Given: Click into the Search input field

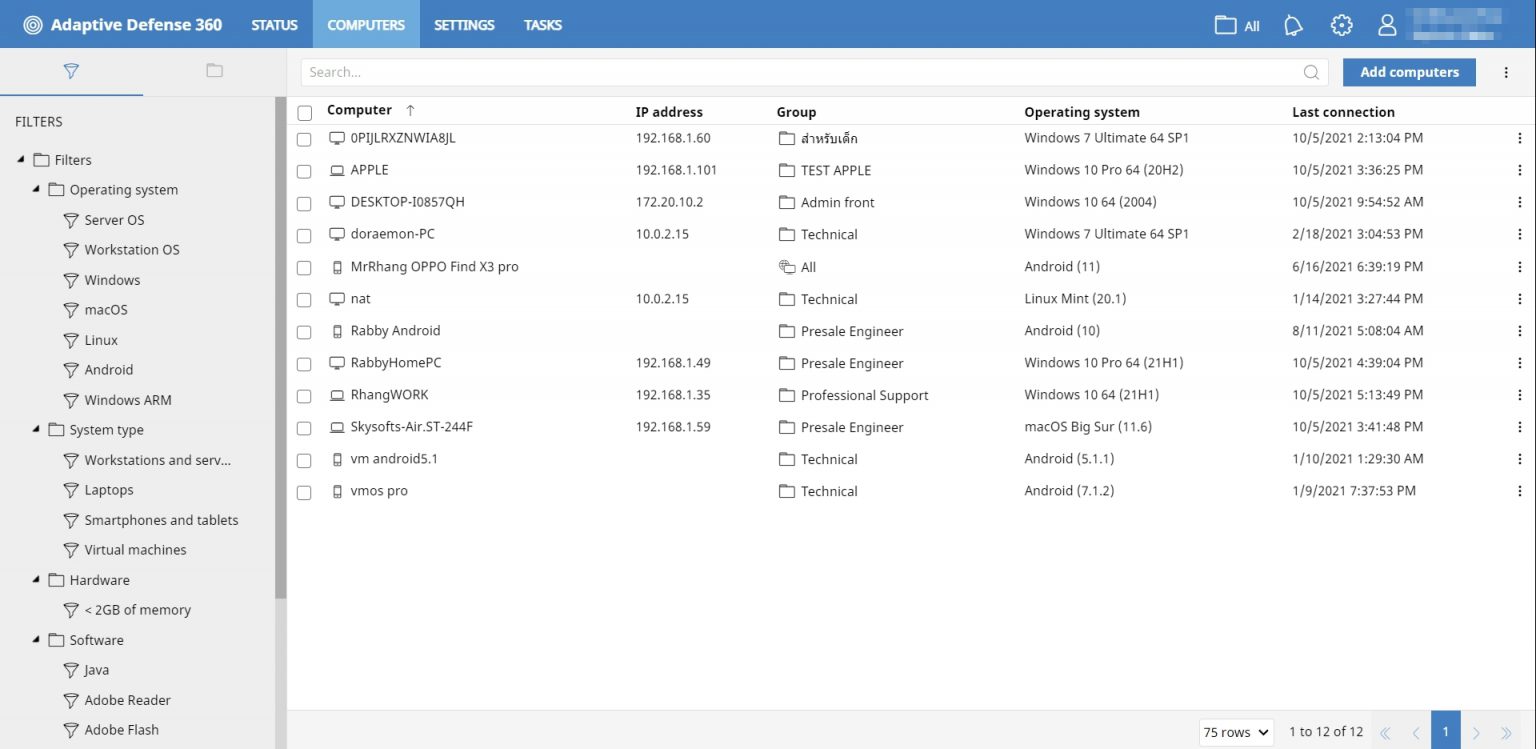Looking at the screenshot, I should [800, 72].
